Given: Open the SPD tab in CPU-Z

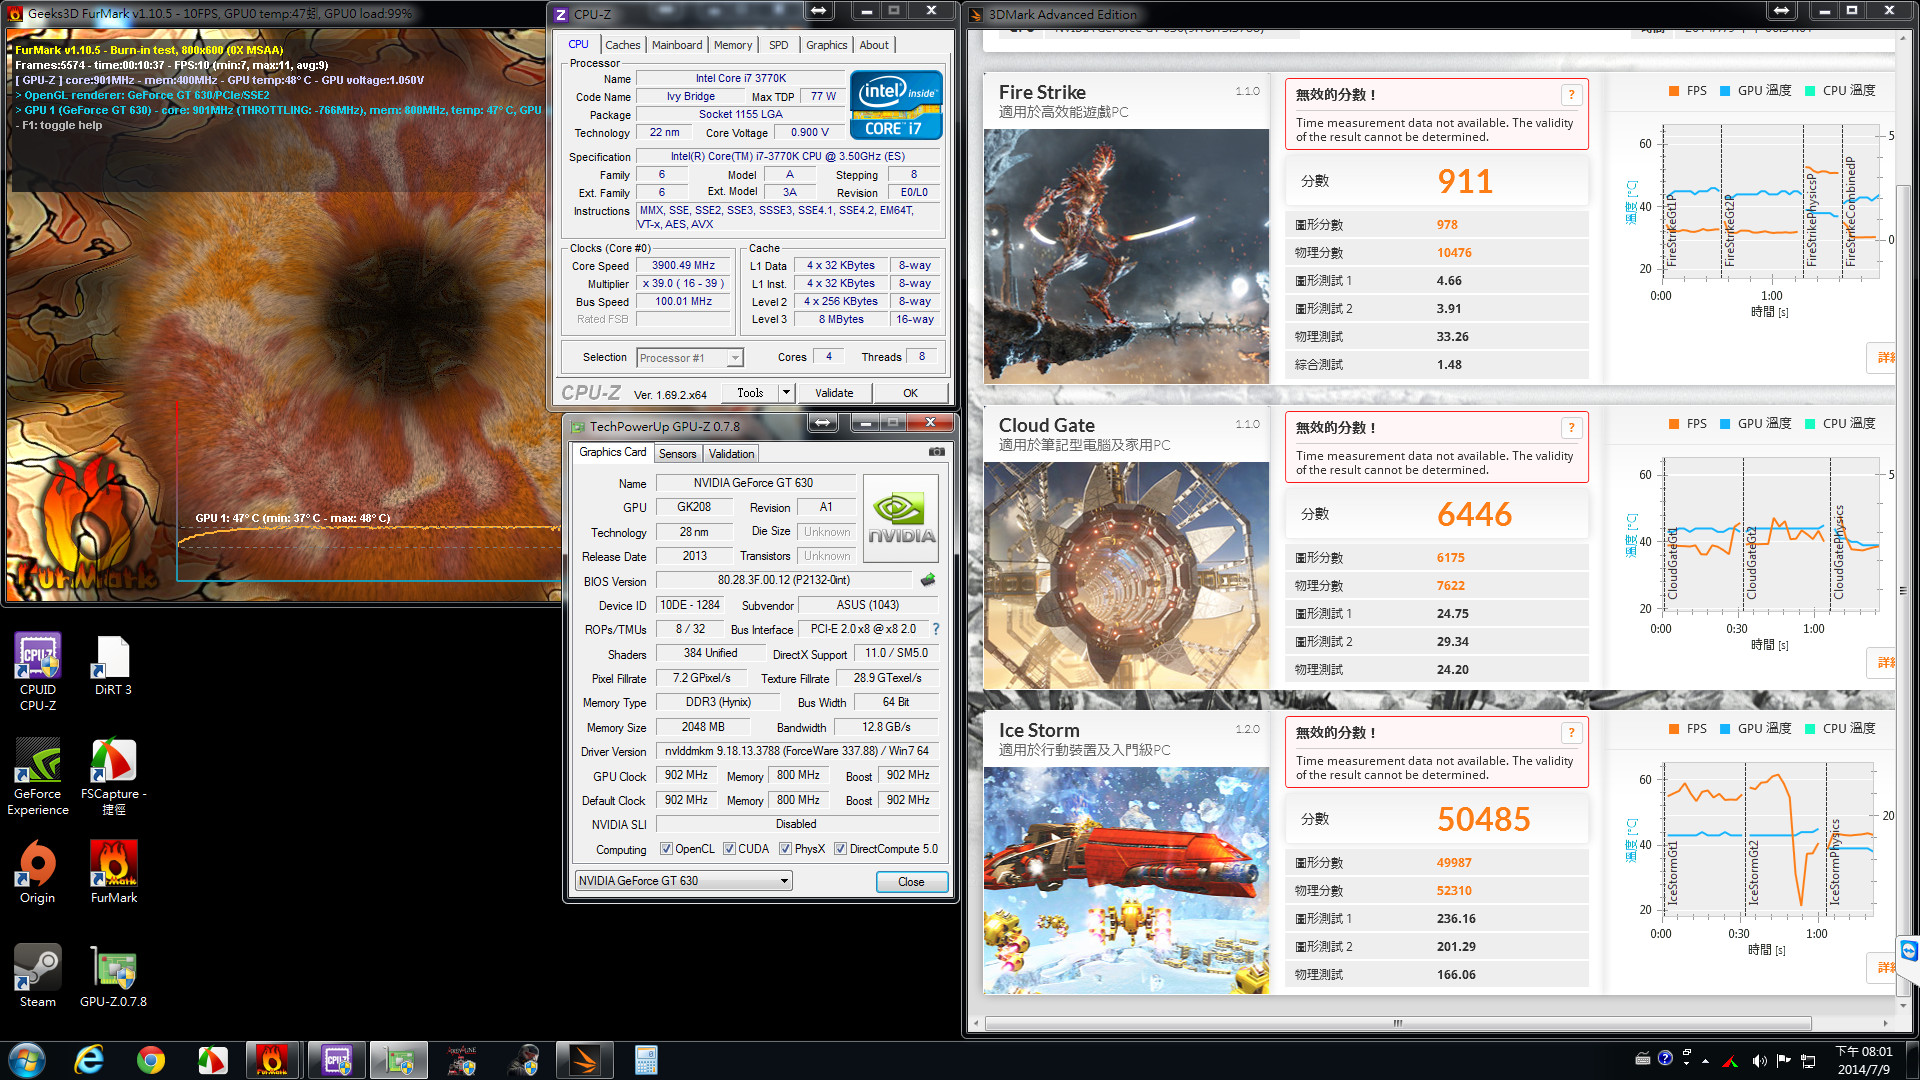Looking at the screenshot, I should point(779,45).
